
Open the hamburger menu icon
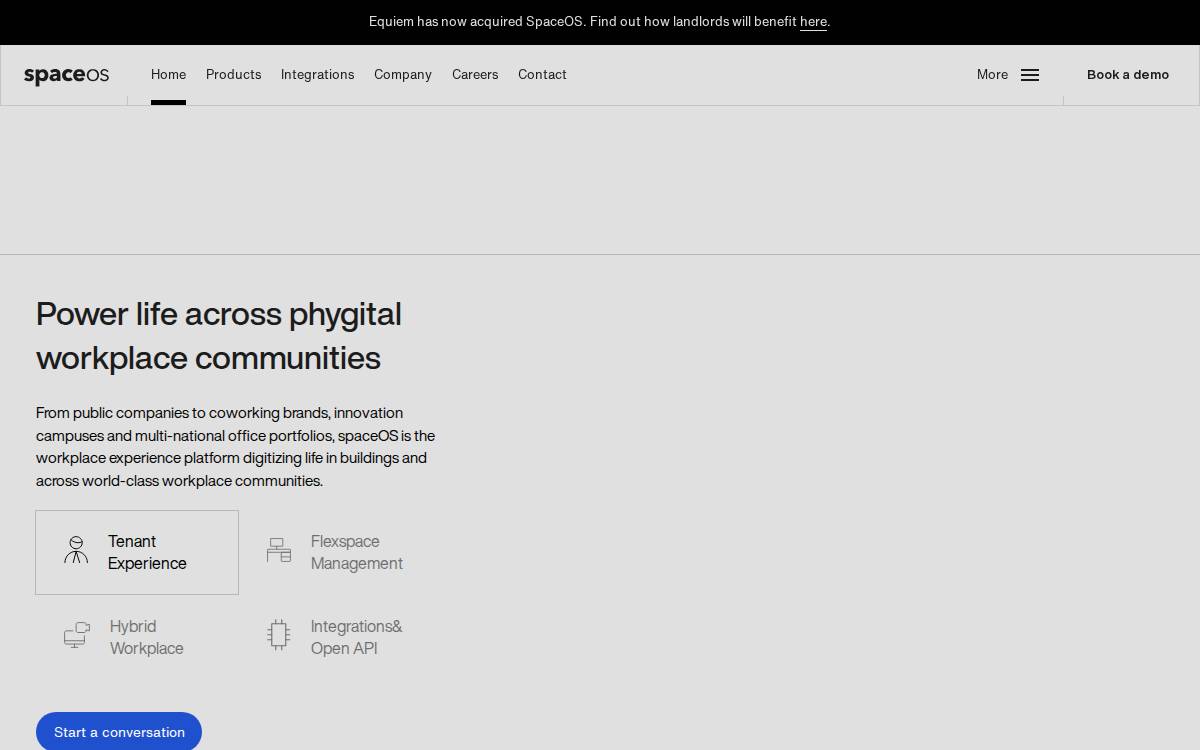point(1030,75)
